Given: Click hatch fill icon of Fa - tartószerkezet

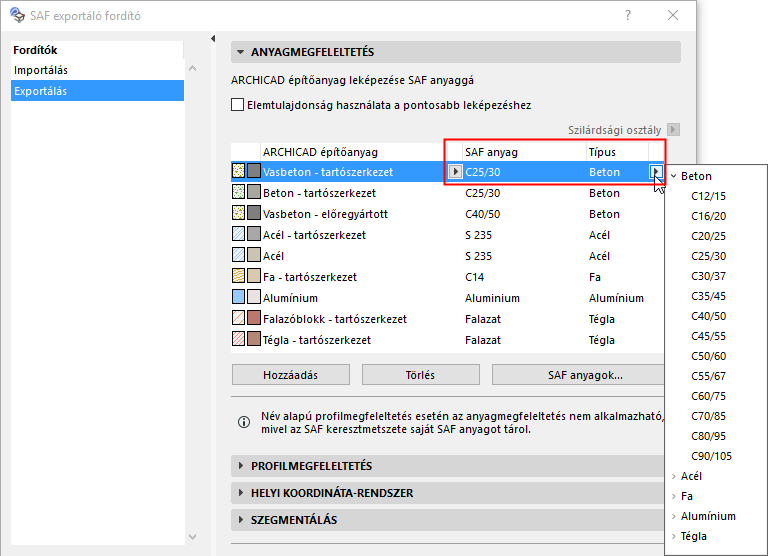Looking at the screenshot, I should [239, 276].
